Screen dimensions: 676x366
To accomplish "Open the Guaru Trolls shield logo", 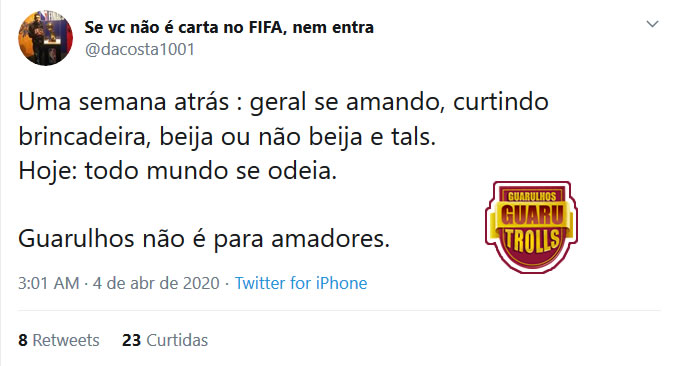I will coord(532,227).
